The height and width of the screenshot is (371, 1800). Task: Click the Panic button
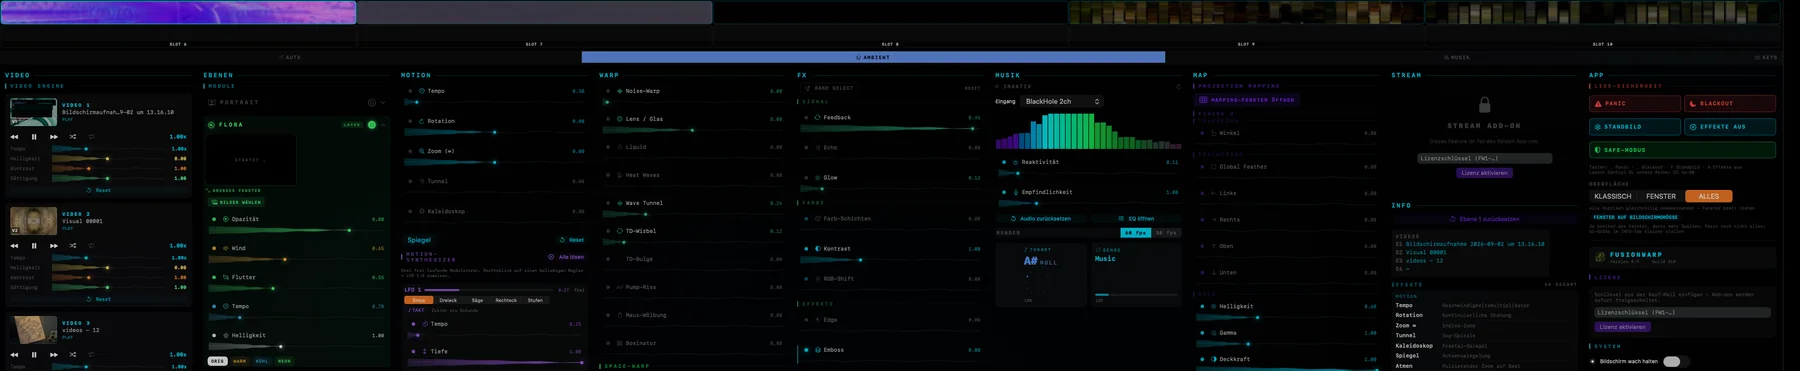click(x=1635, y=103)
